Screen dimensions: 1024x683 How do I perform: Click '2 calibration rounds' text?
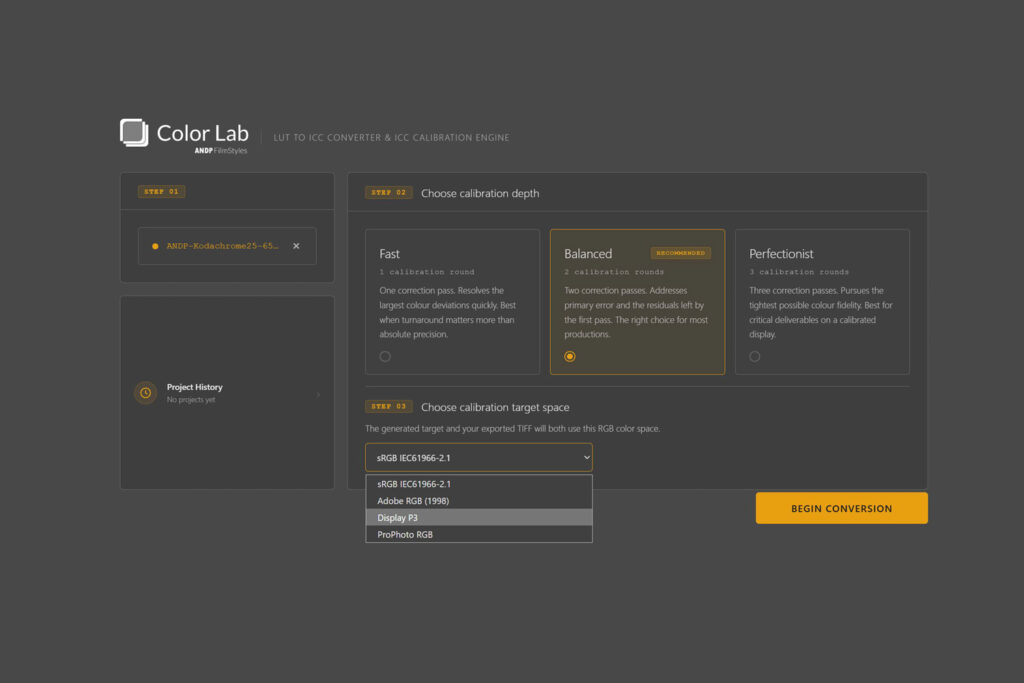(x=614, y=272)
